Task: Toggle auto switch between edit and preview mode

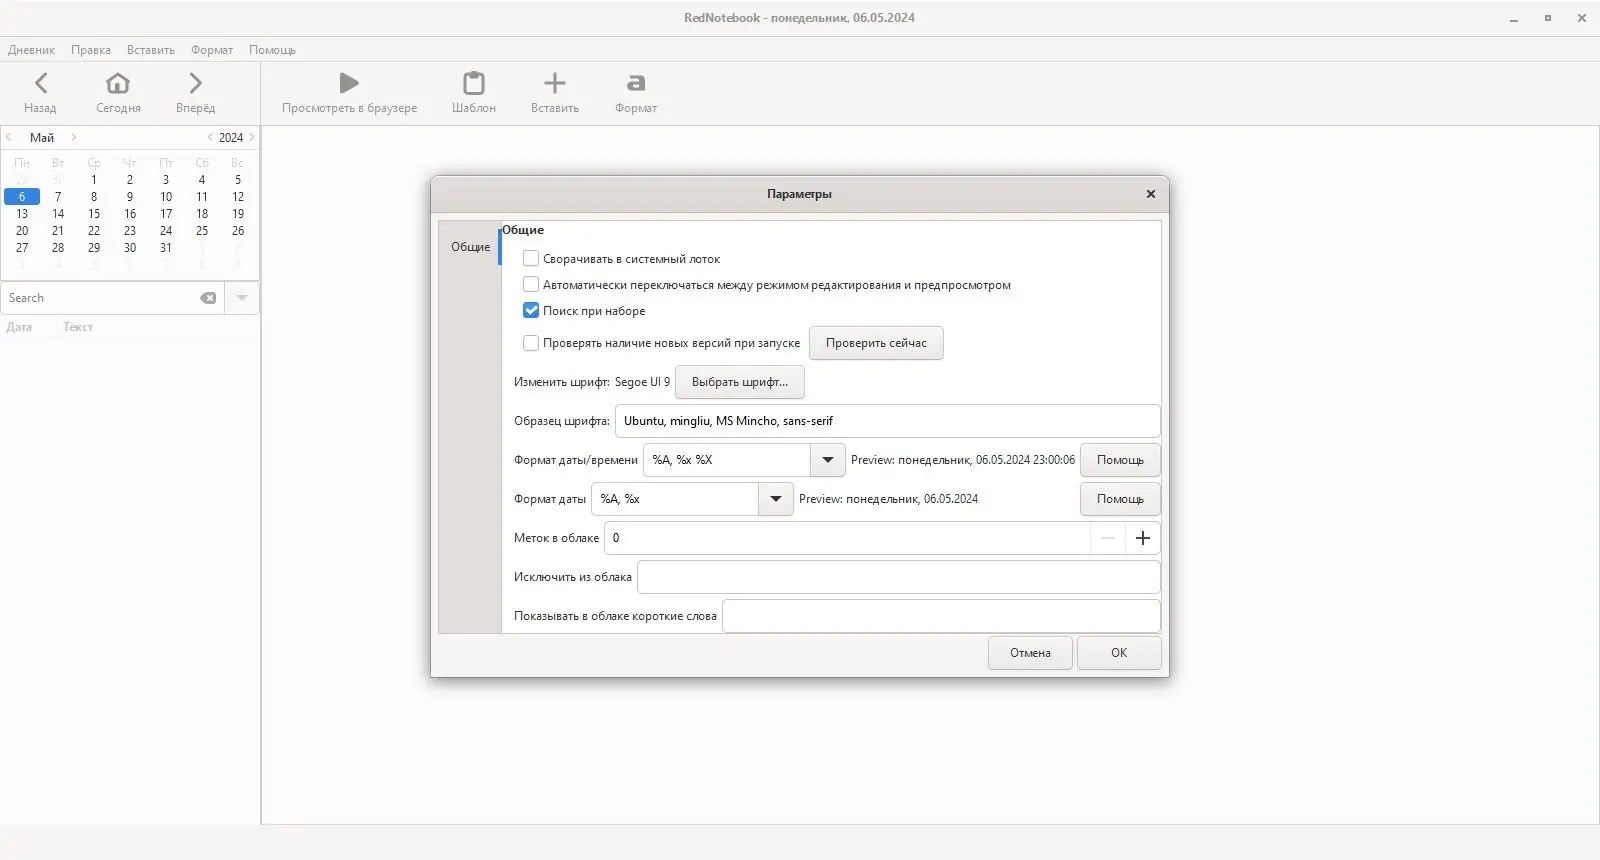Action: click(531, 284)
